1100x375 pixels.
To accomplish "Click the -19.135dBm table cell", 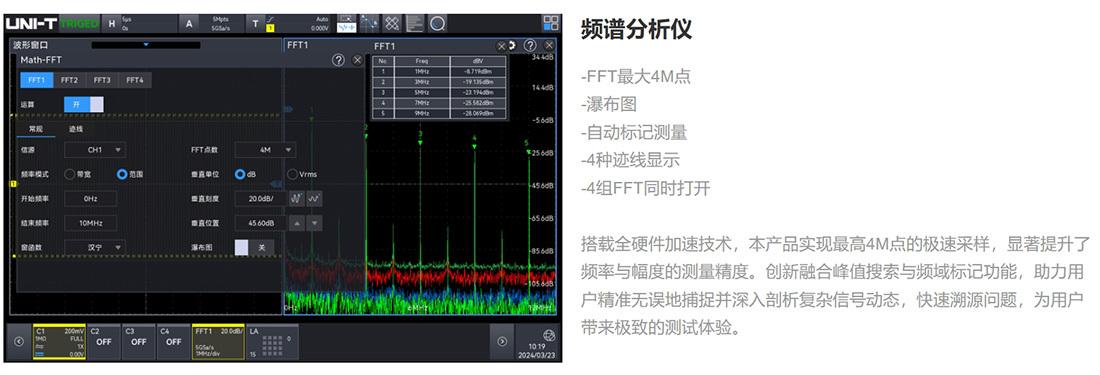I will click(478, 81).
